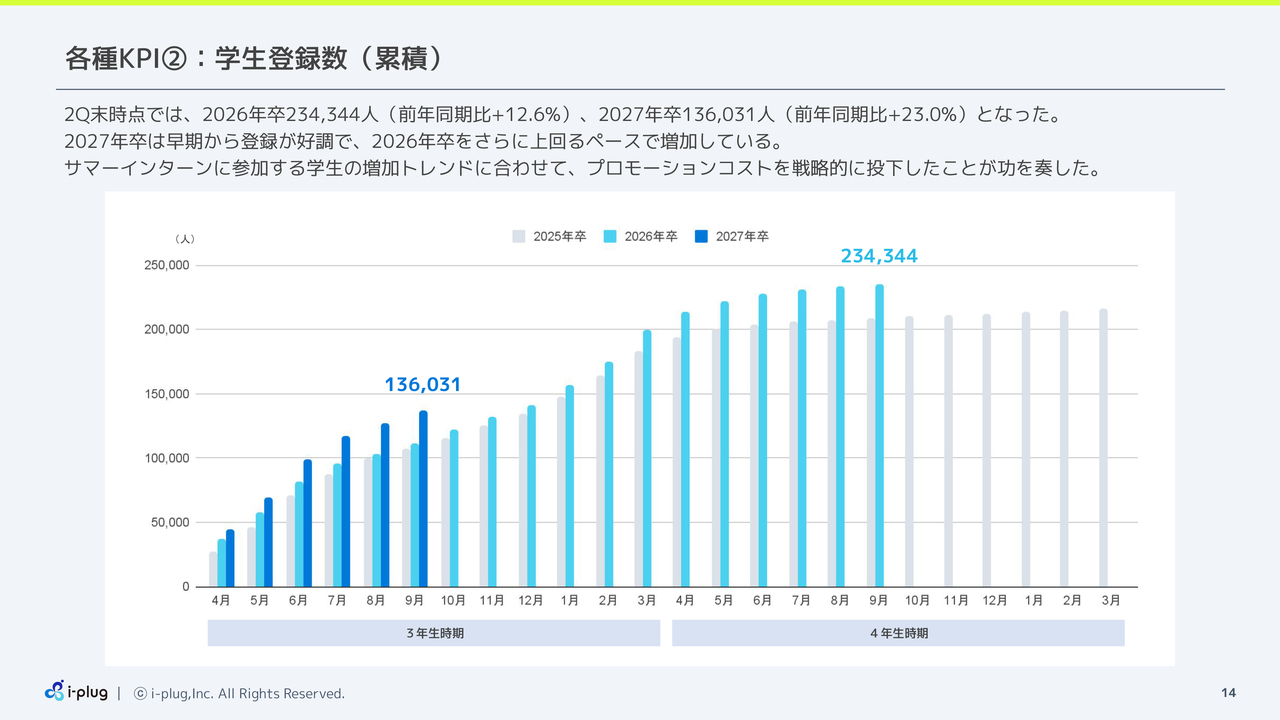Click the 136,031 data label
This screenshot has width=1280, height=720.
point(422,385)
